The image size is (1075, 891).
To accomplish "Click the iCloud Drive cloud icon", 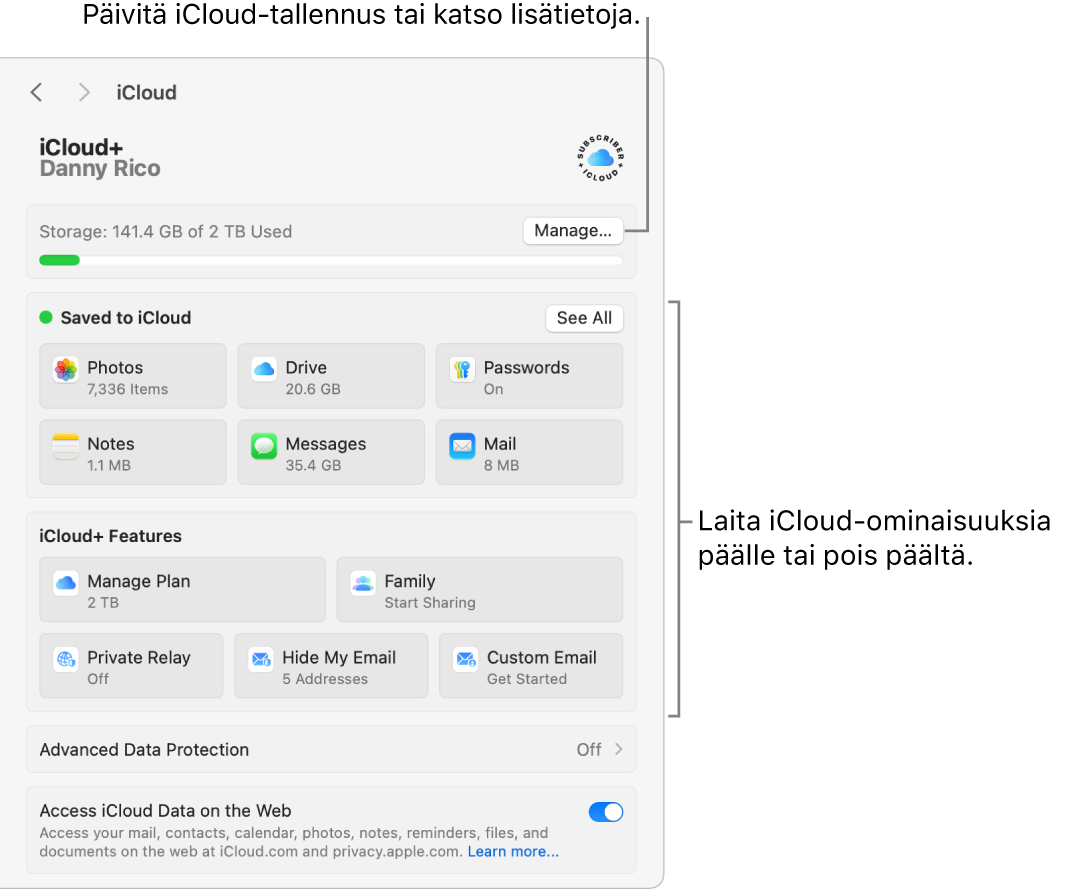I will tap(264, 370).
